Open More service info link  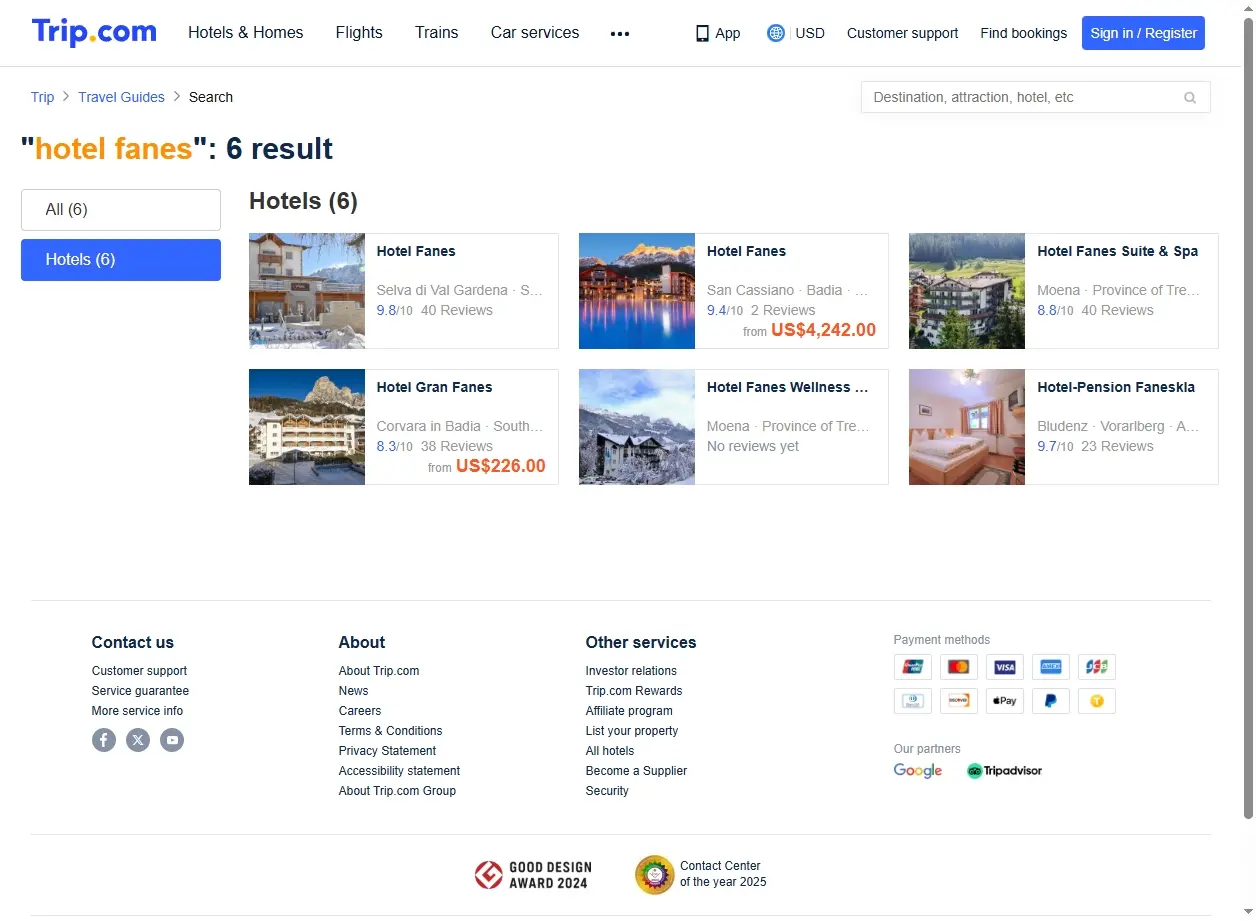click(138, 711)
